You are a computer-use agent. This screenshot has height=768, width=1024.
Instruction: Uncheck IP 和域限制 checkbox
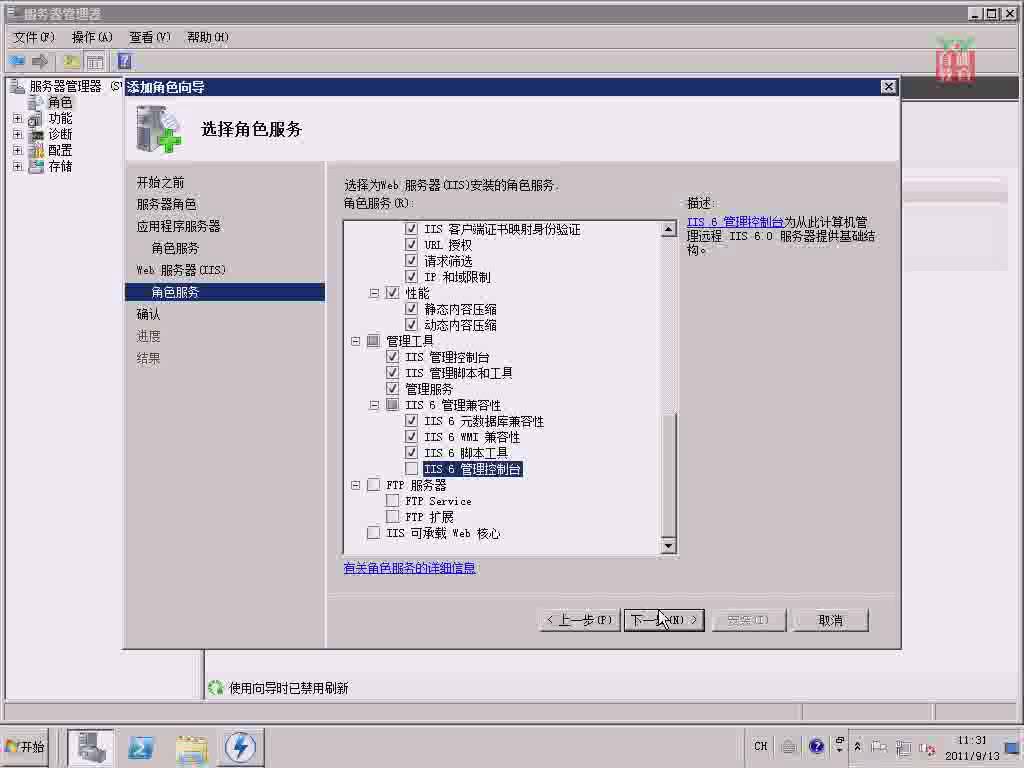point(411,276)
